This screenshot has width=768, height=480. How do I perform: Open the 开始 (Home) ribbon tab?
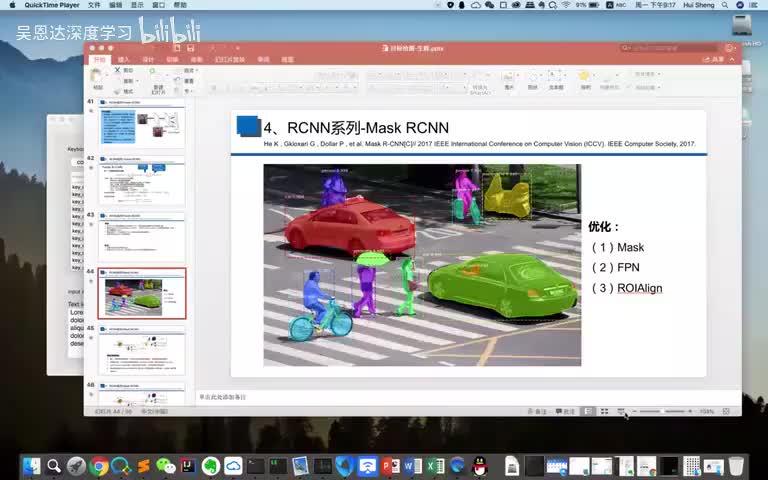click(x=99, y=59)
